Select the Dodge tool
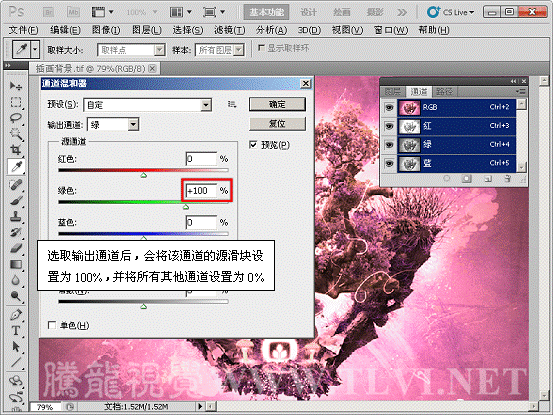This screenshot has width=553, height=415. (16, 296)
